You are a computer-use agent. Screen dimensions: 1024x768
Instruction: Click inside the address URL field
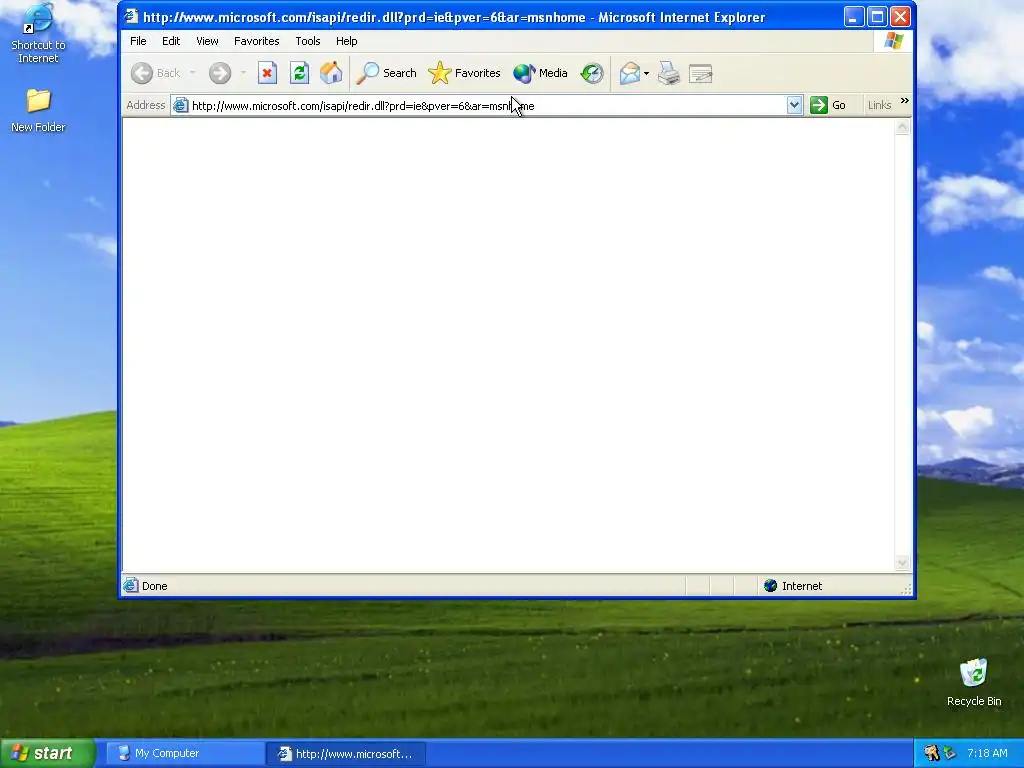click(487, 106)
